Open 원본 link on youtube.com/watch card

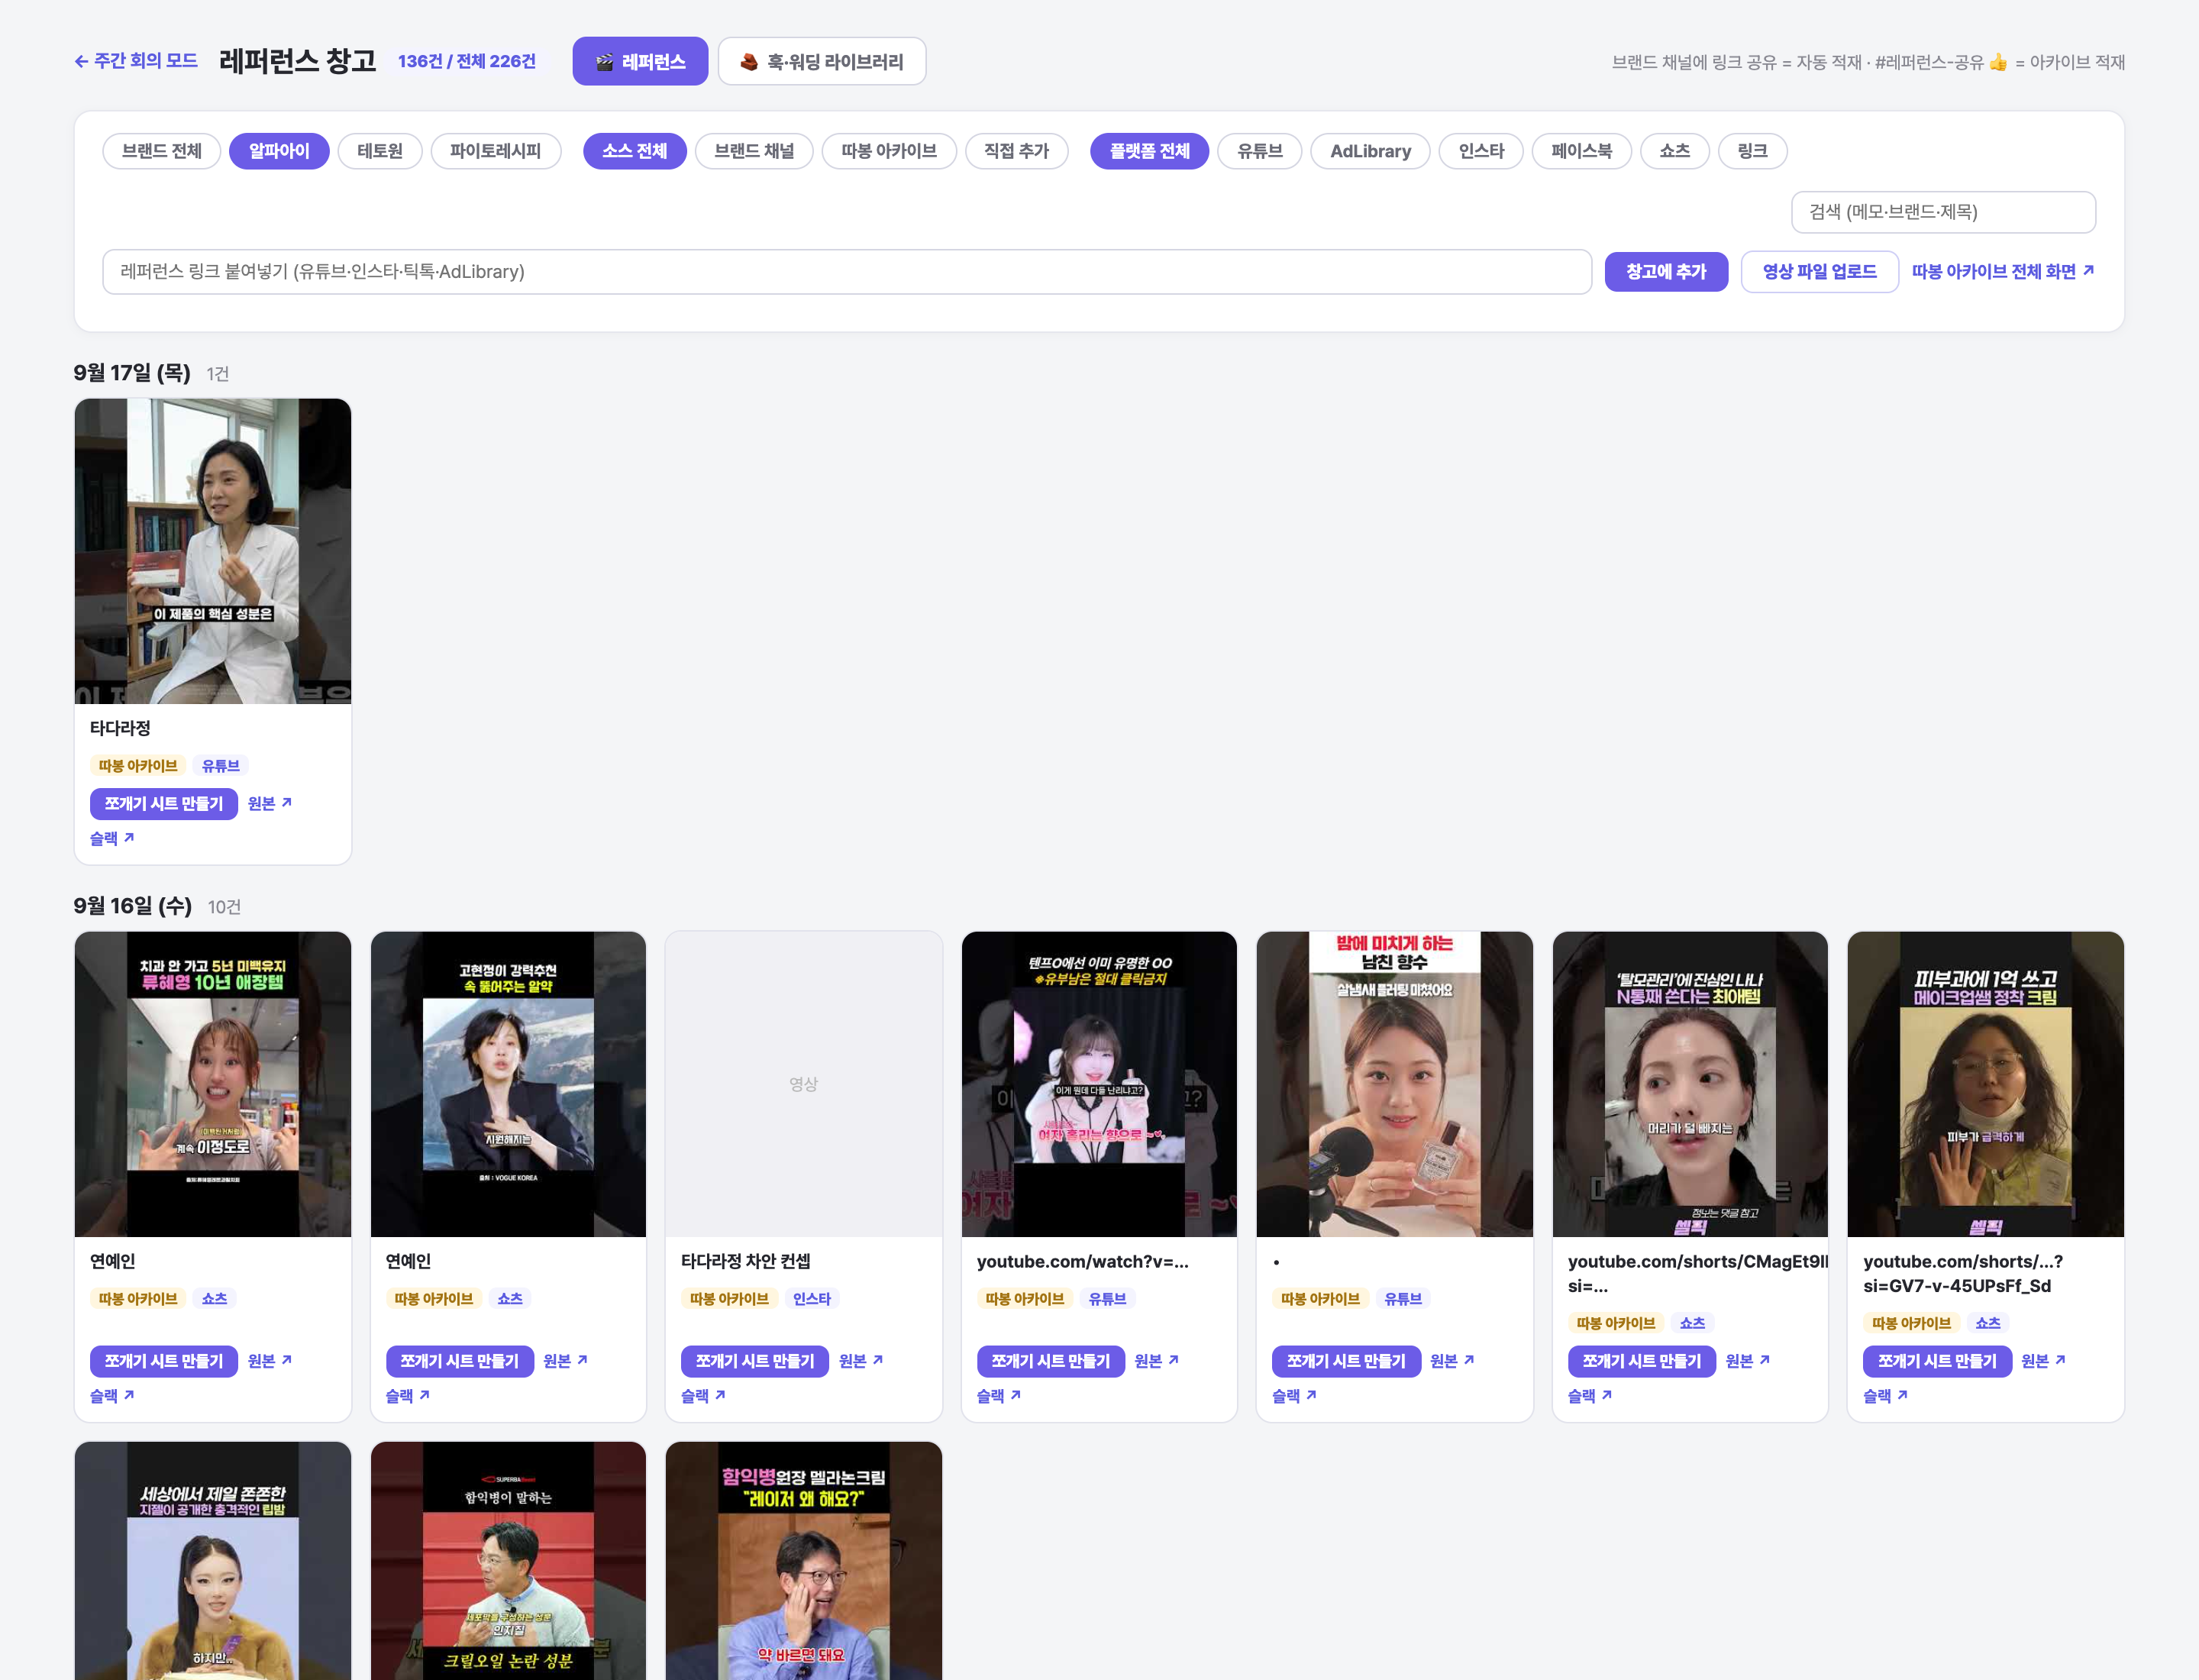tap(1157, 1361)
